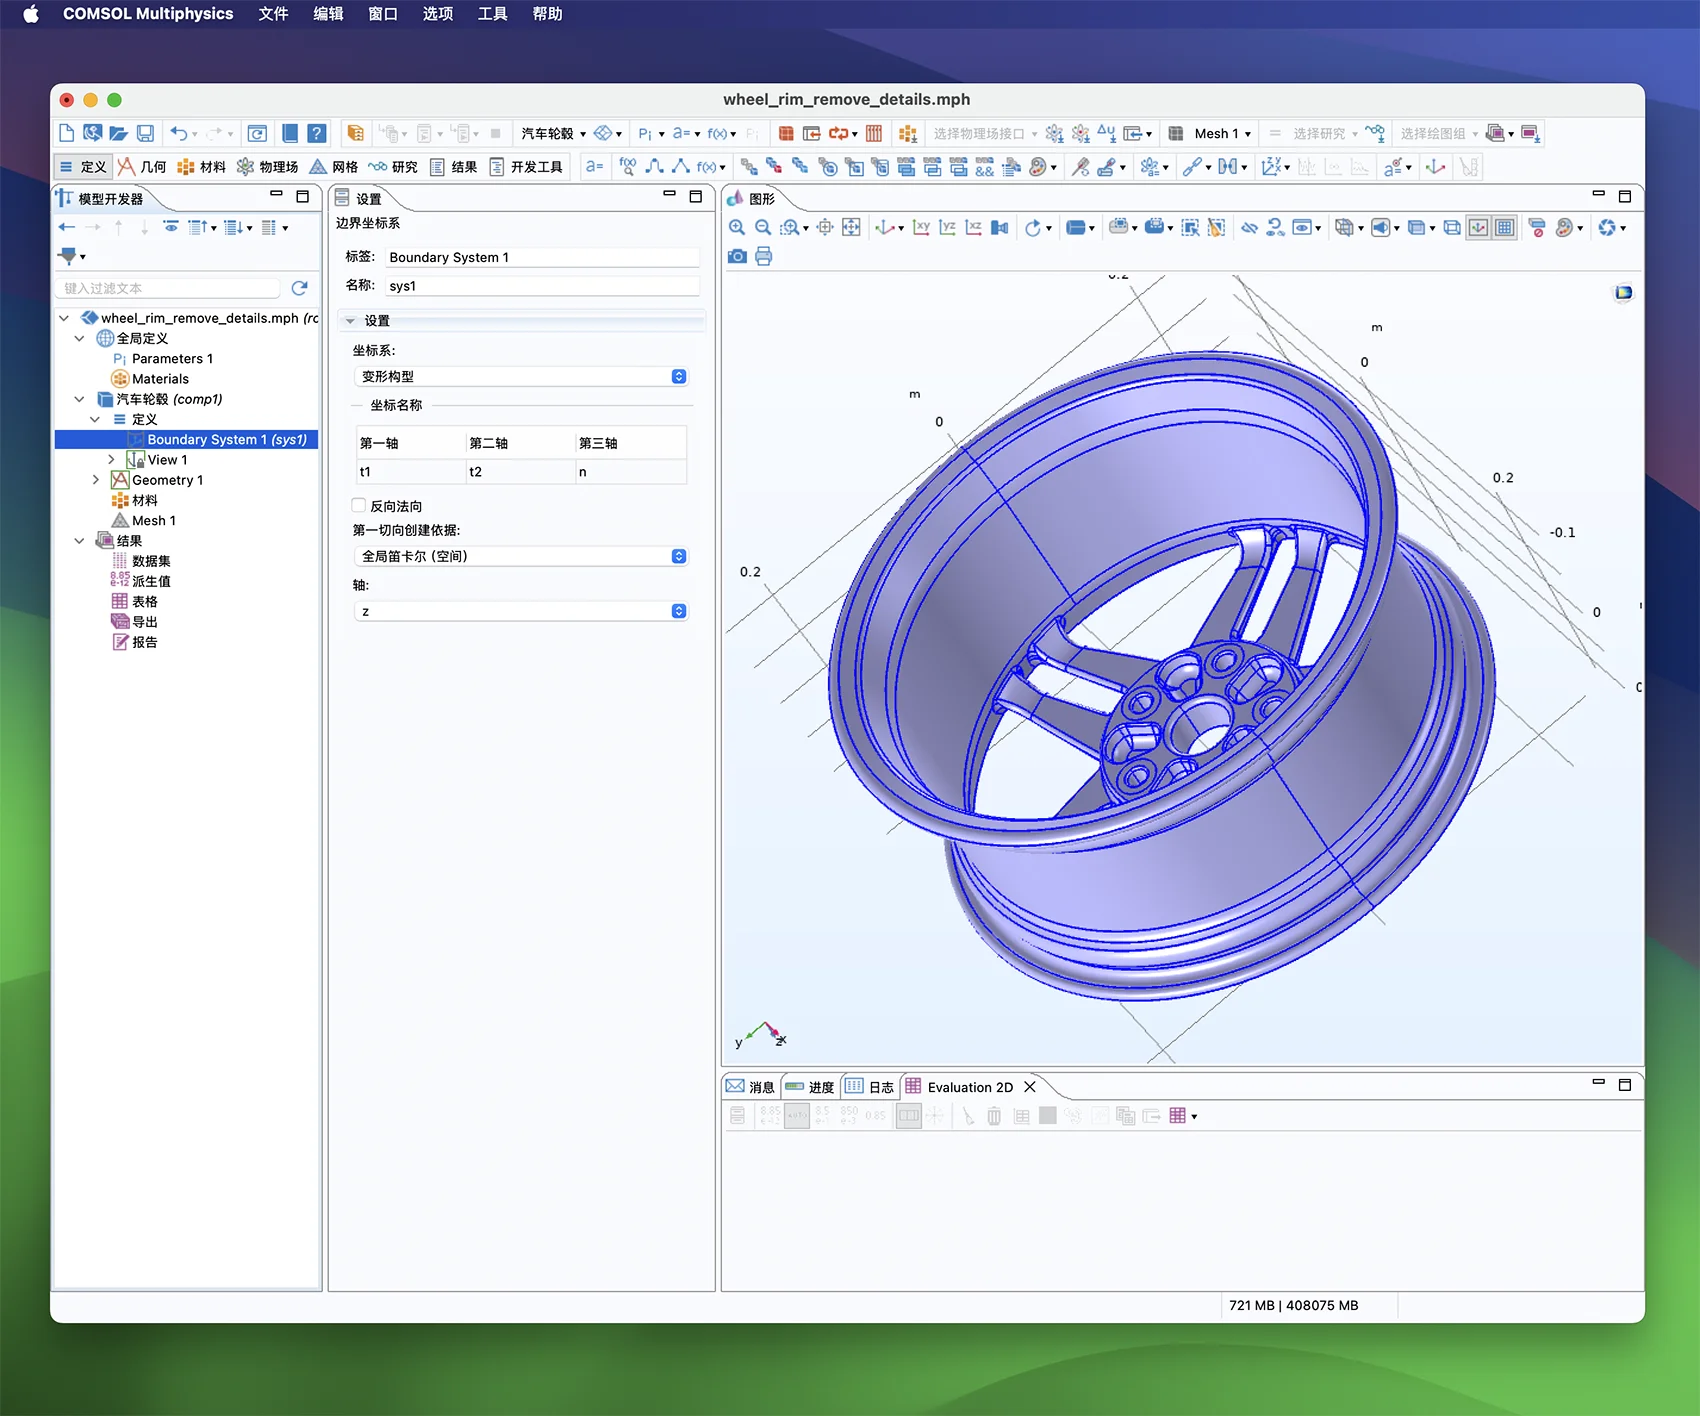1700x1416 pixels.
Task: Open the 工具 menu
Action: click(x=492, y=14)
